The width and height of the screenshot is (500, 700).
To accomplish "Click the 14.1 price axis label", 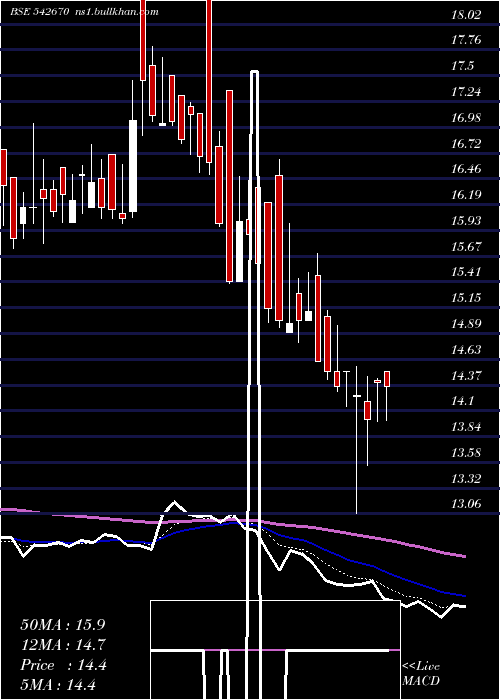I will point(462,401).
